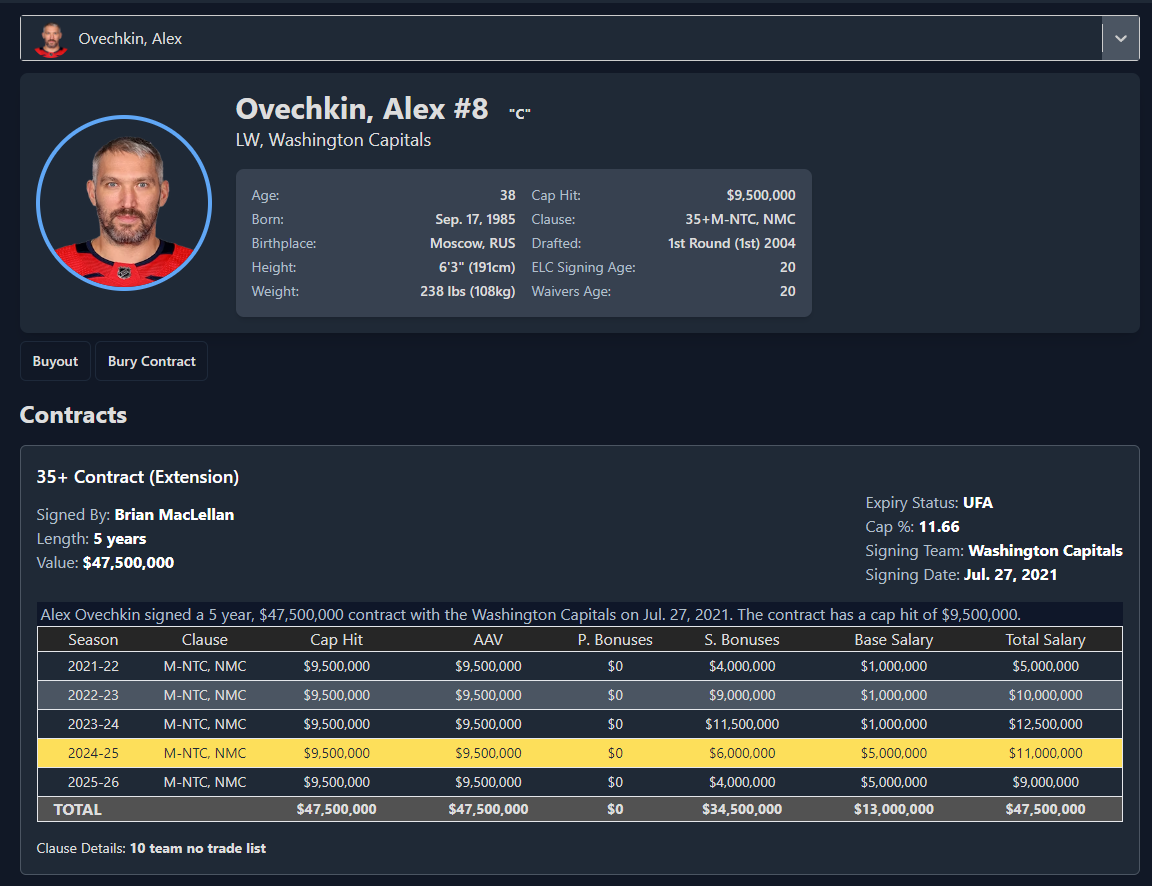
Task: Select the height 6'3" (191cm)
Action: (477, 267)
